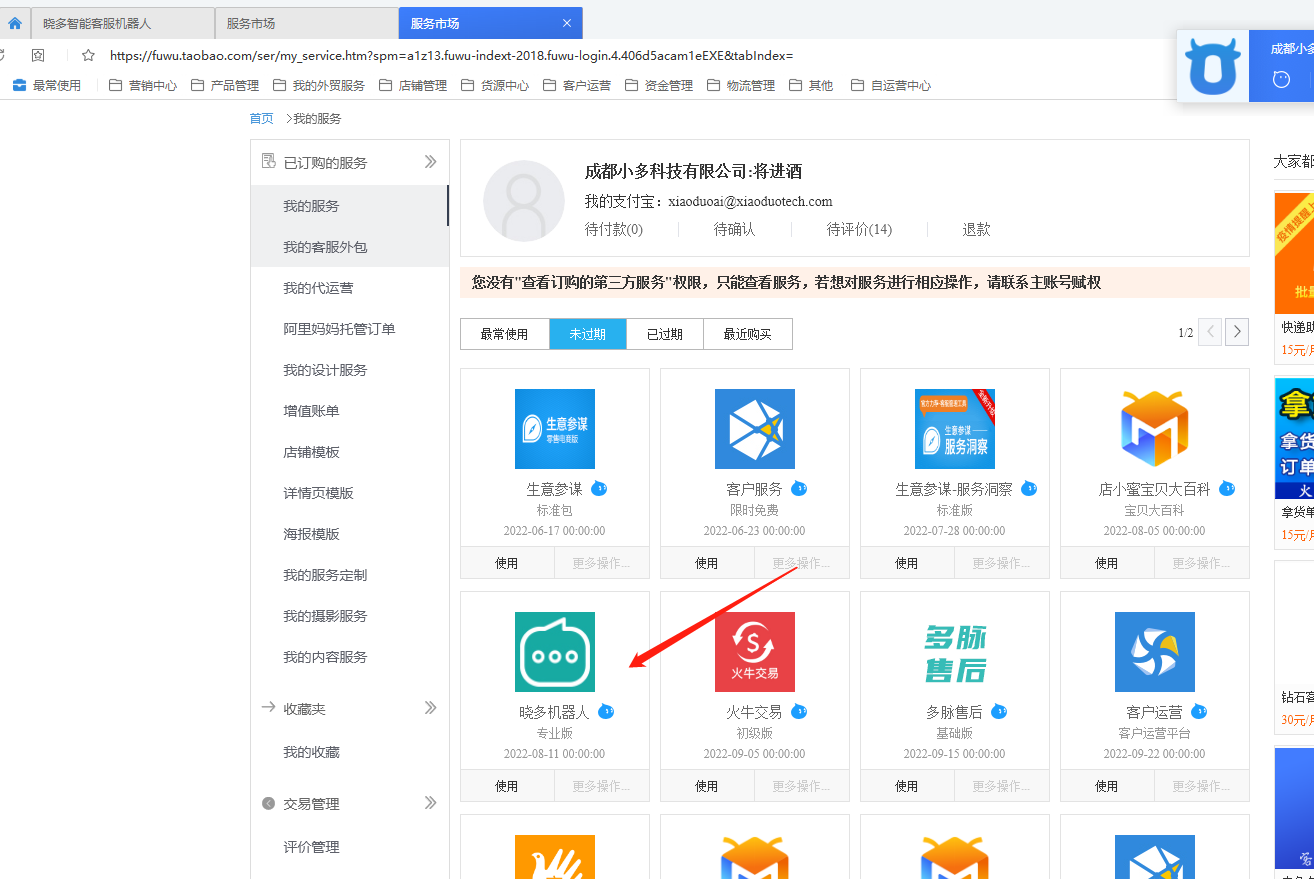Open the 我的外贸服务 bookmarks folder
Screen dimensions: 1314x879
coord(319,86)
